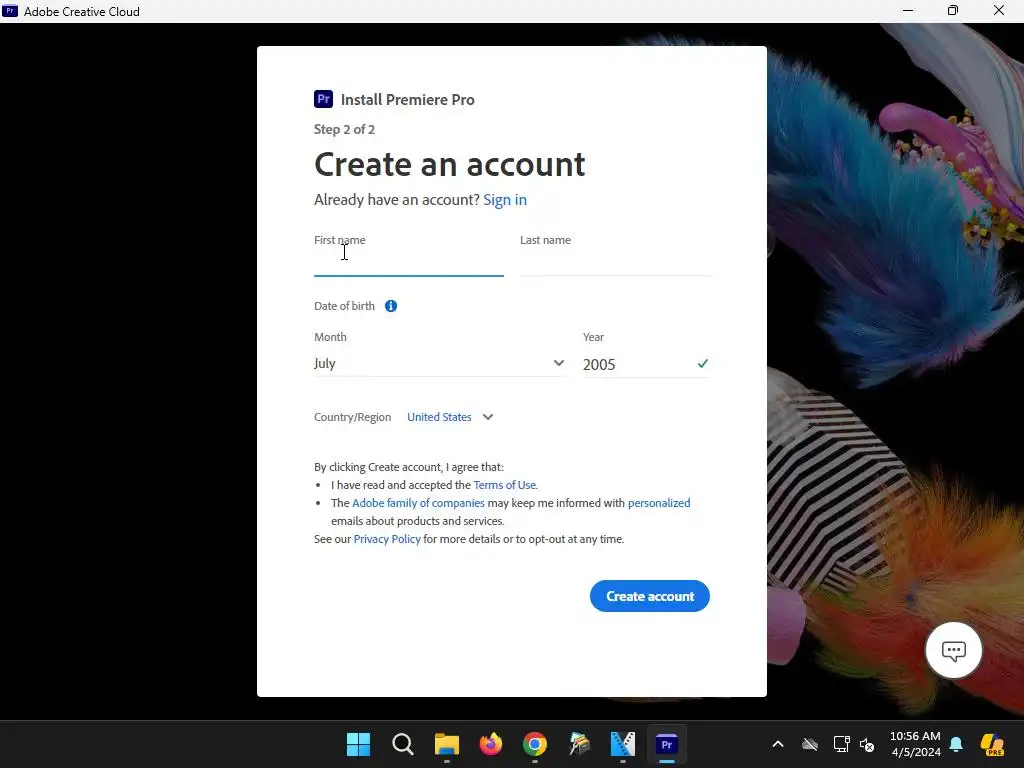Click the 'Step 2 of 2' text
1024x768 pixels.
click(344, 129)
